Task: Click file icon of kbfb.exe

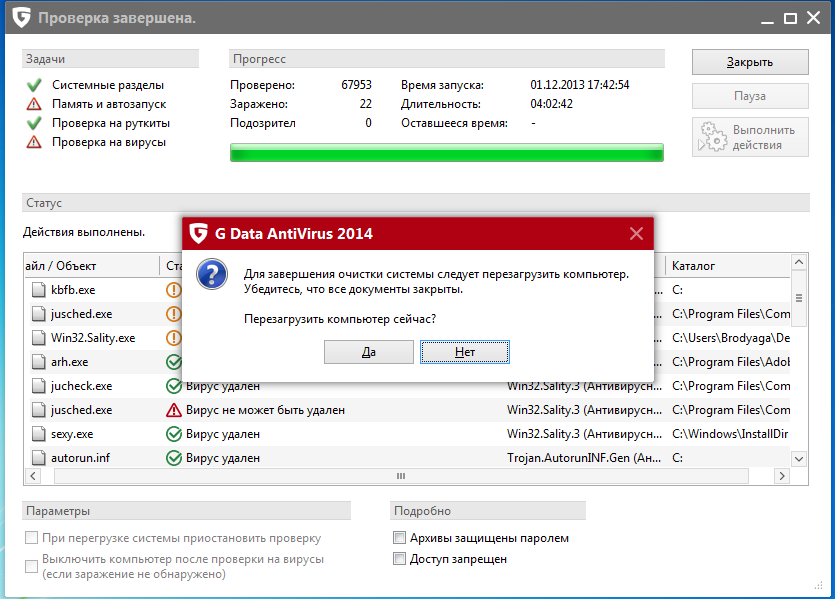Action: (x=38, y=290)
